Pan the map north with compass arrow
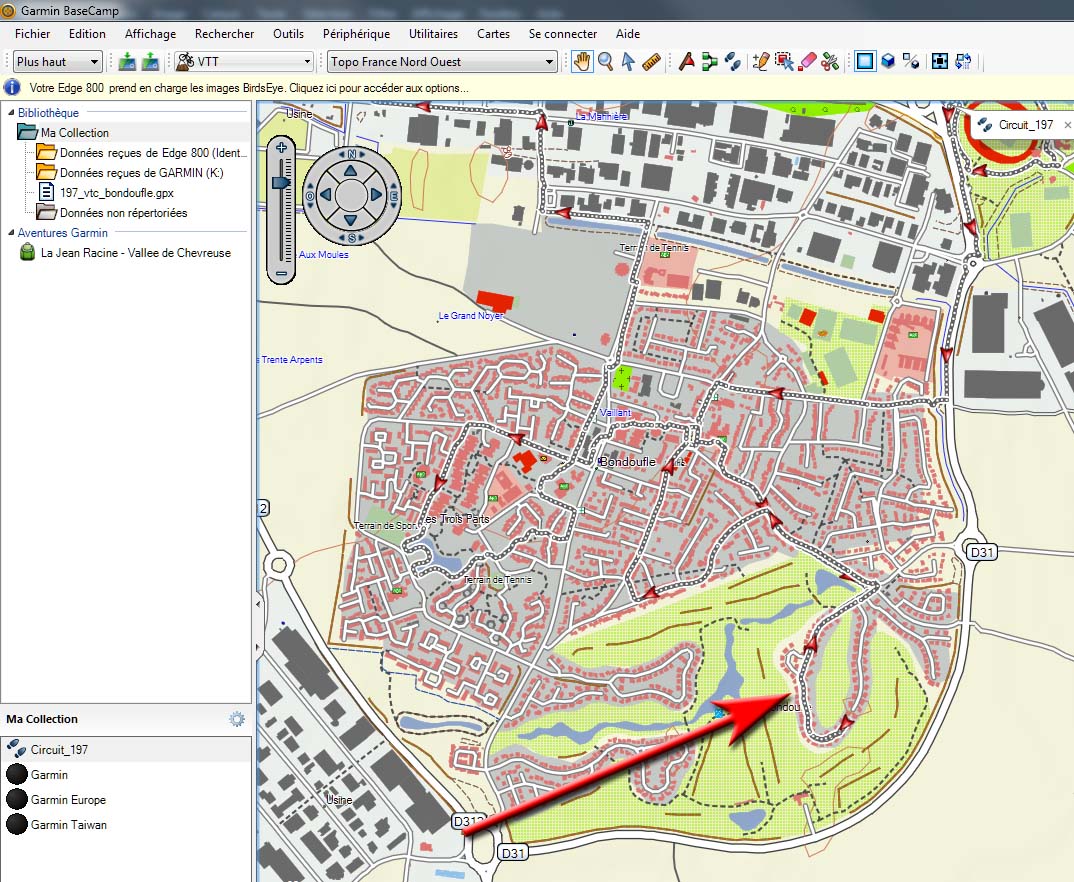 click(351, 171)
